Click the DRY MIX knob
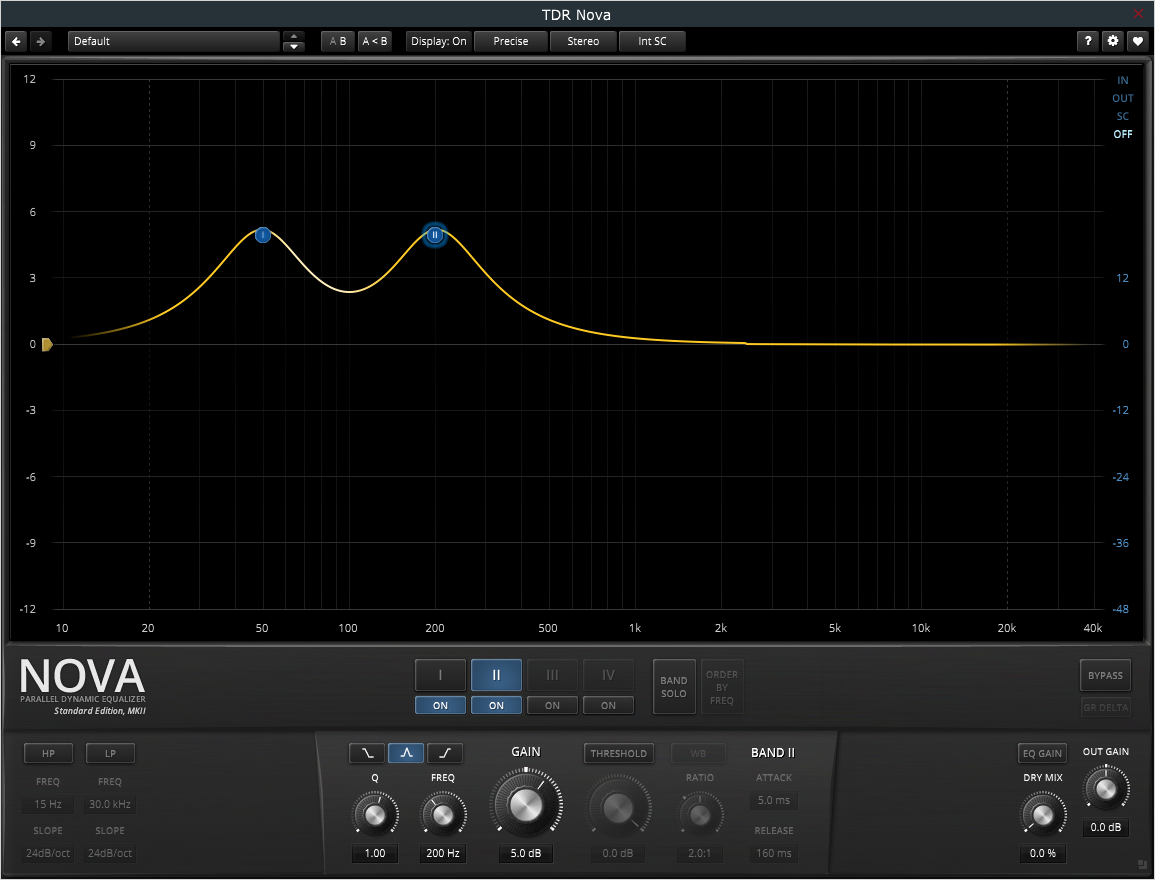The height and width of the screenshot is (880, 1155). point(1042,814)
